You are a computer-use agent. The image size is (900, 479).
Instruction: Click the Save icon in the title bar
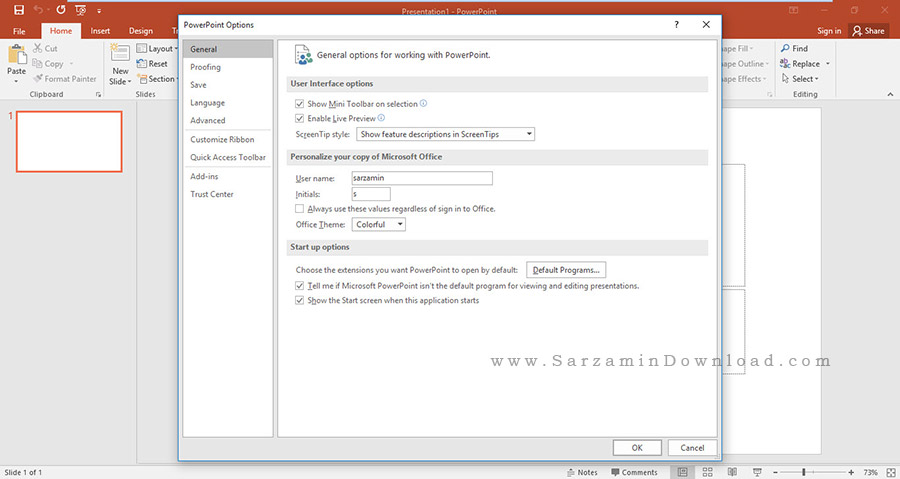[19, 10]
